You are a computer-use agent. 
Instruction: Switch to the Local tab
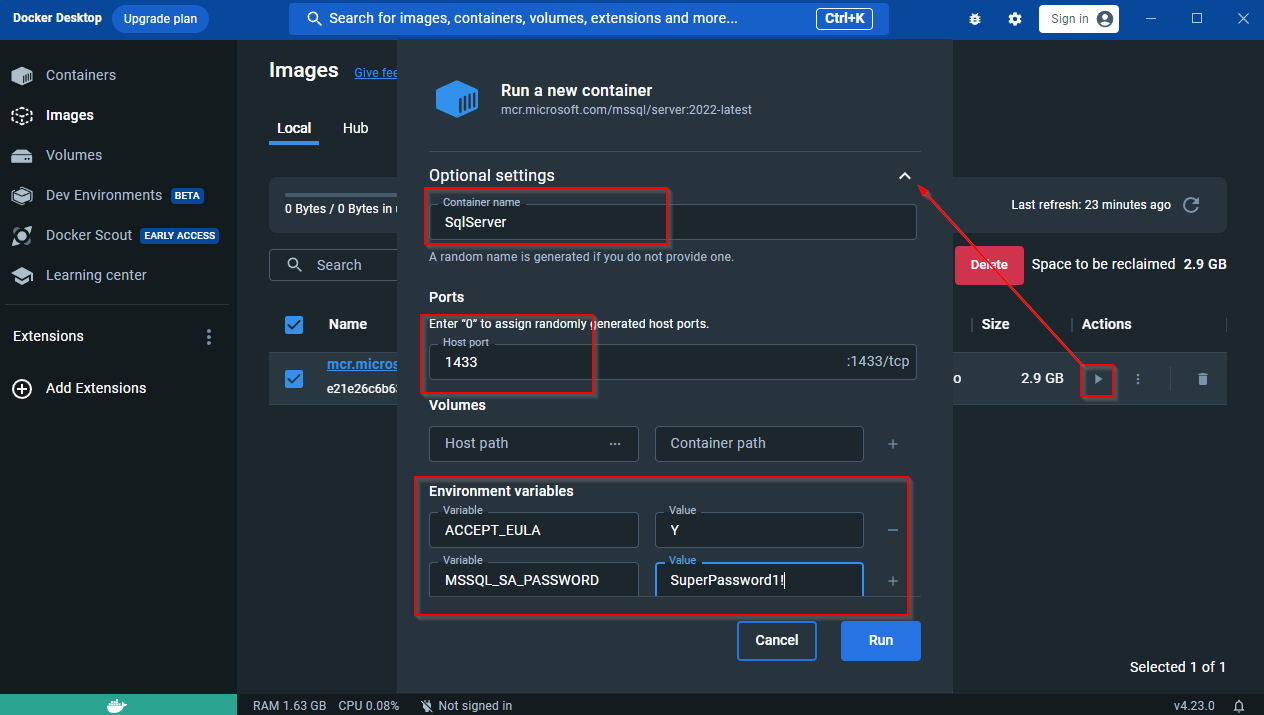(294, 128)
